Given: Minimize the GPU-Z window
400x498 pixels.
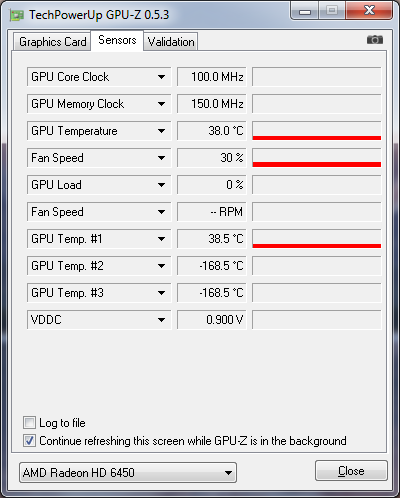Looking at the screenshot, I should click(305, 11).
